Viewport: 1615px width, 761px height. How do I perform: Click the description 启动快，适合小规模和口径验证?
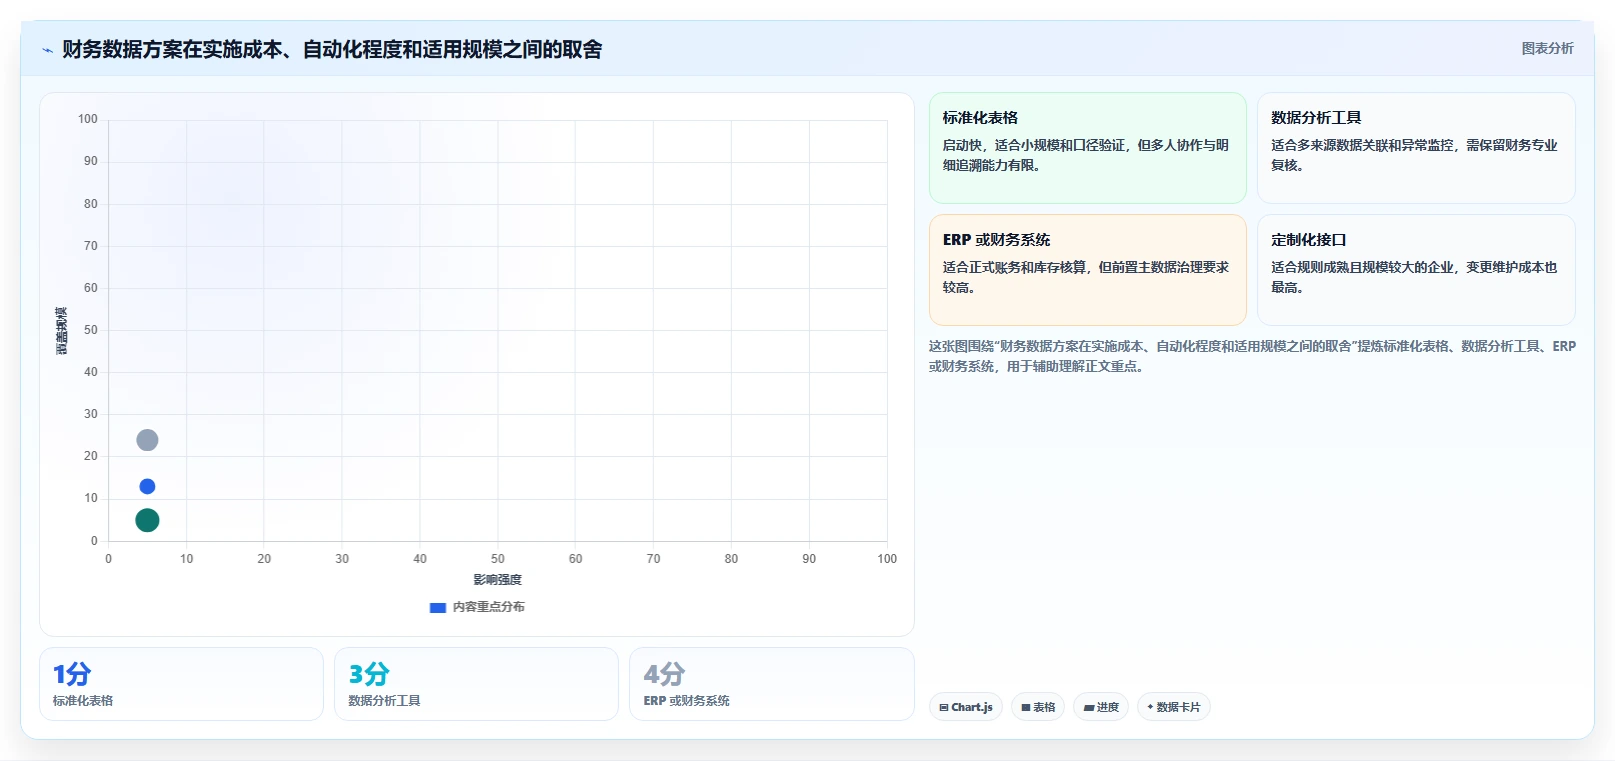point(1086,155)
